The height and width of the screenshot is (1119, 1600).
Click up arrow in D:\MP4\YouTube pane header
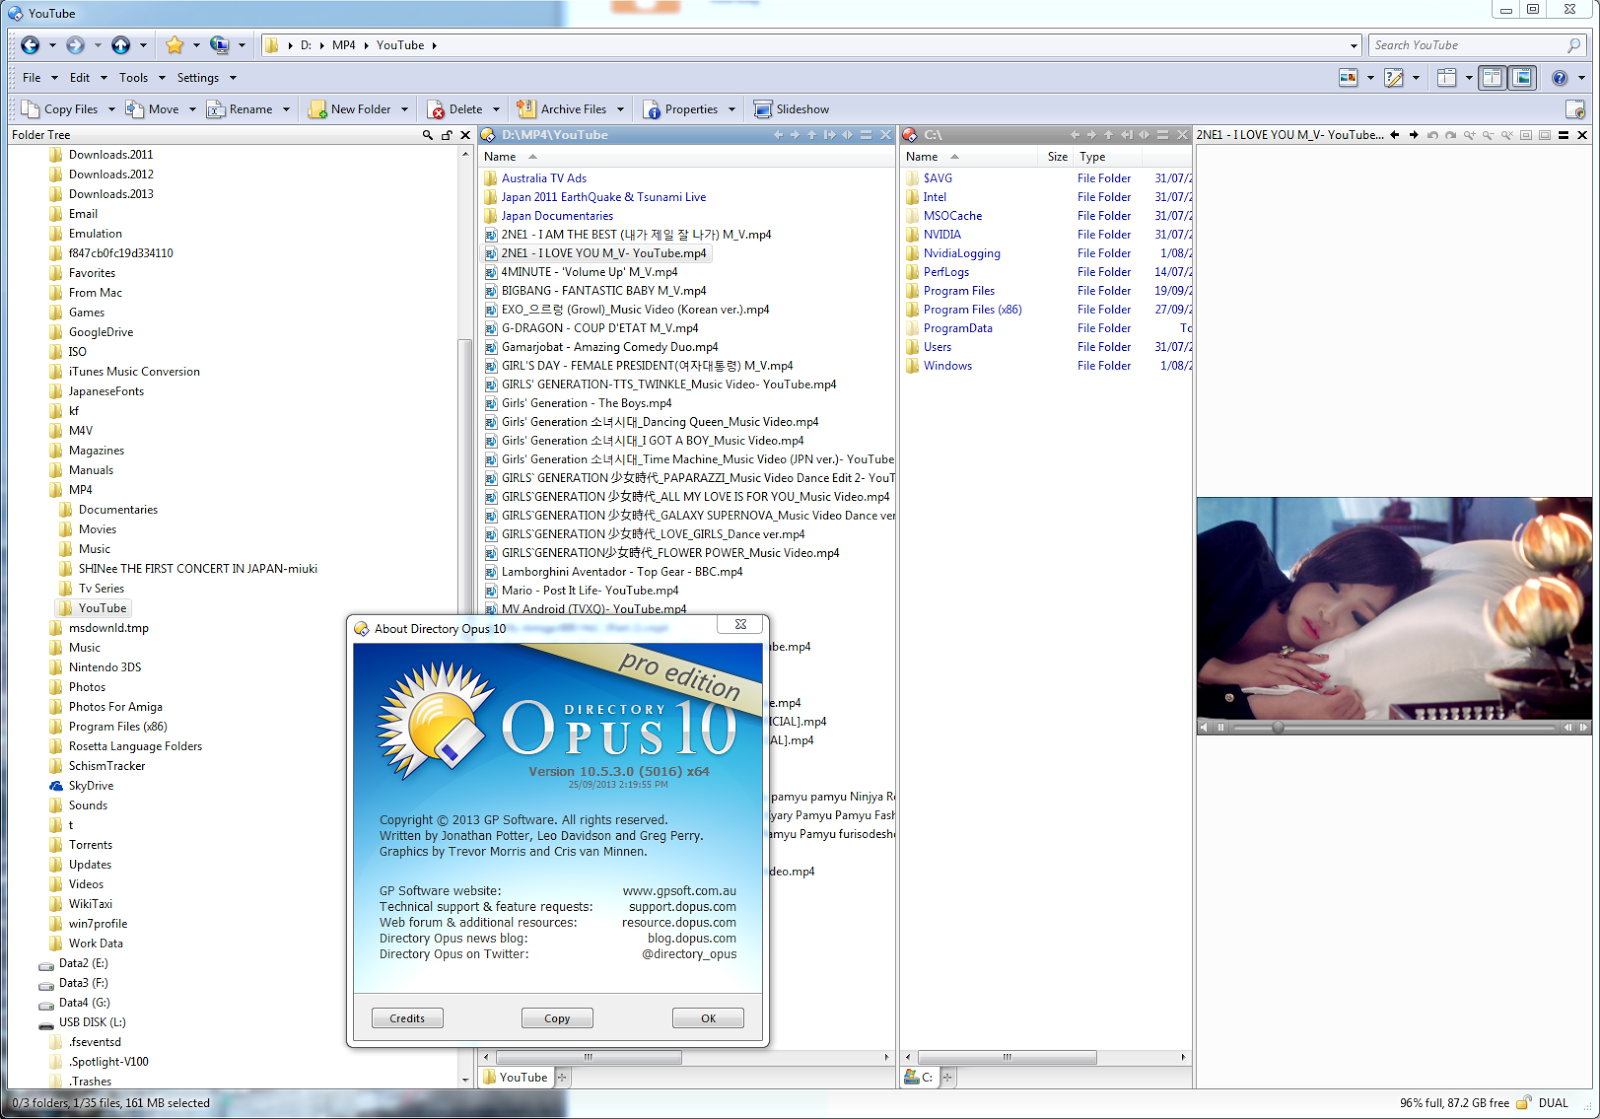812,135
